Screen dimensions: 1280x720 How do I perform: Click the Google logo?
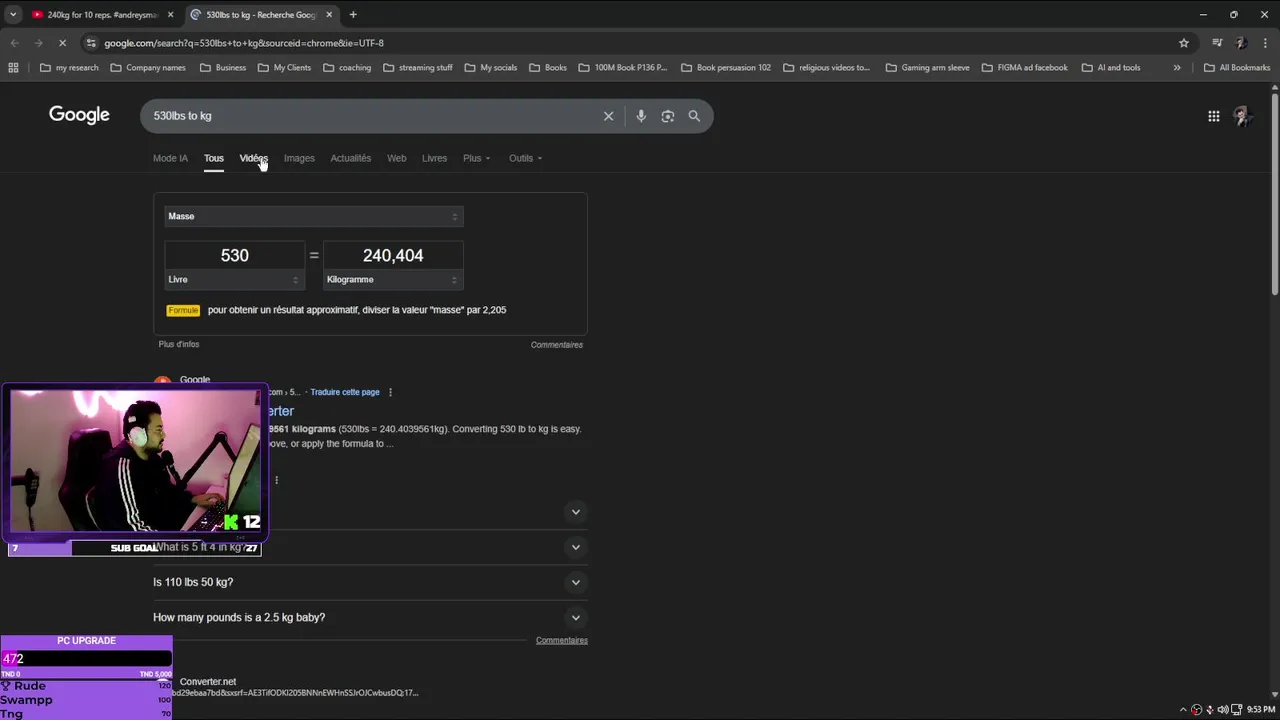coord(79,115)
